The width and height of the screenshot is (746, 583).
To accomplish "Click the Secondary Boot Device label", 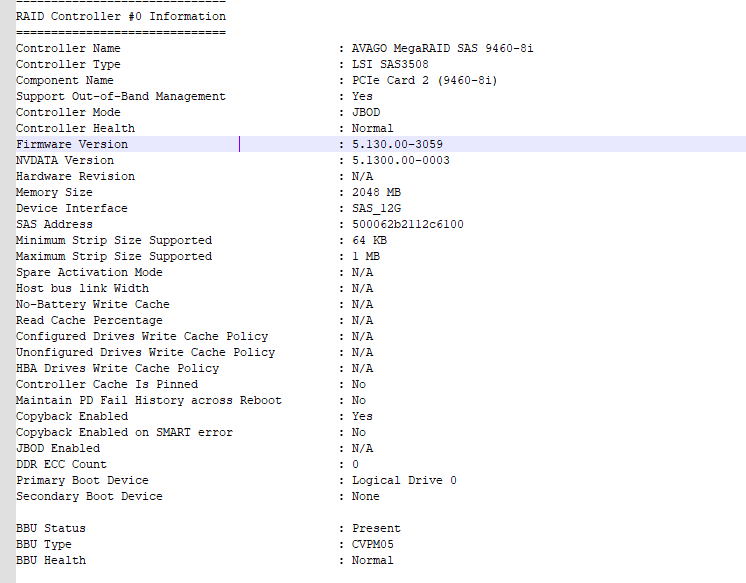I will click(x=89, y=496).
